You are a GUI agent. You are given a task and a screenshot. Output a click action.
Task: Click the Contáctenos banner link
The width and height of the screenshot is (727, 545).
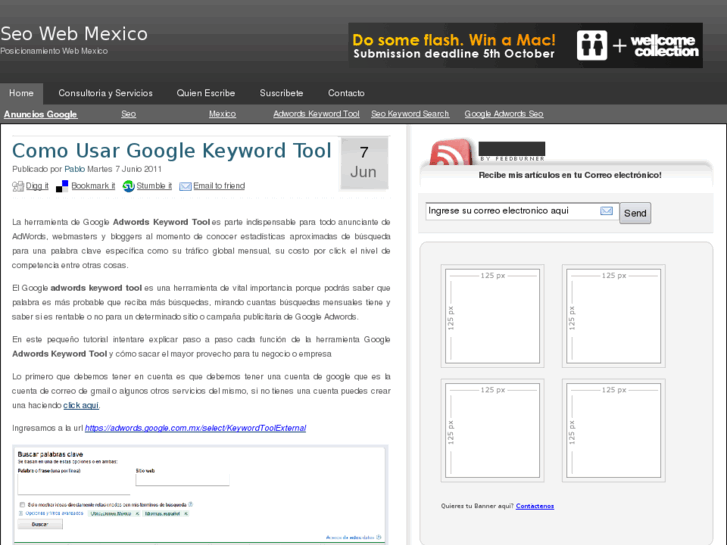(535, 506)
